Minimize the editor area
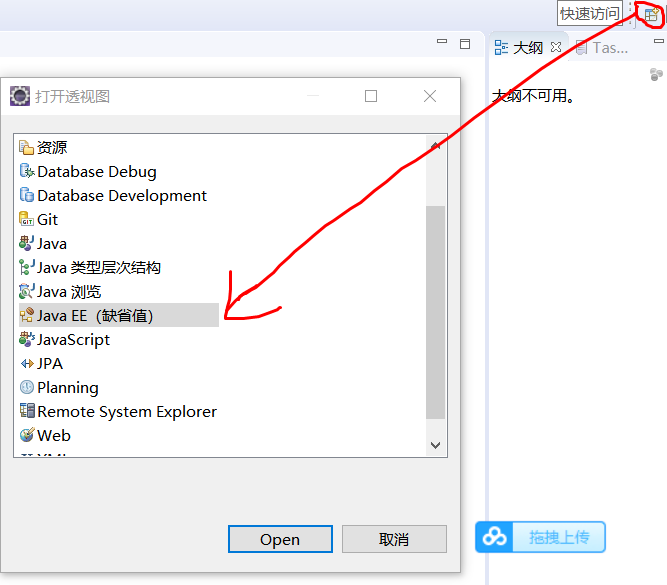 pos(442,42)
